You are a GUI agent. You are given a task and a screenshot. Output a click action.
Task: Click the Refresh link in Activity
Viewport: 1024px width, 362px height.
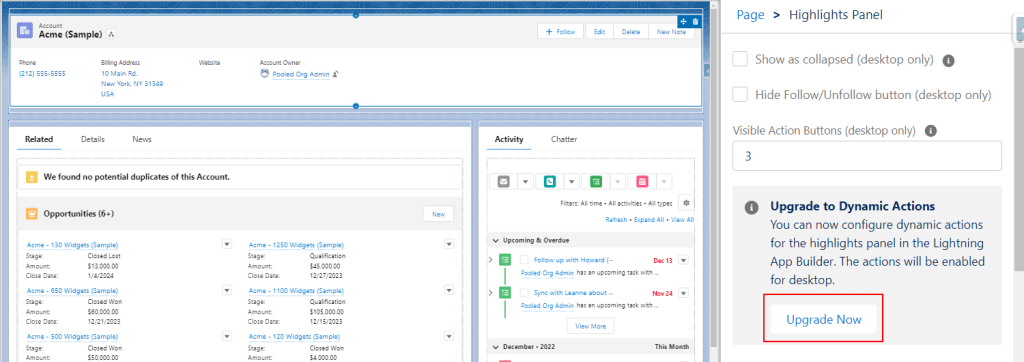coord(616,220)
